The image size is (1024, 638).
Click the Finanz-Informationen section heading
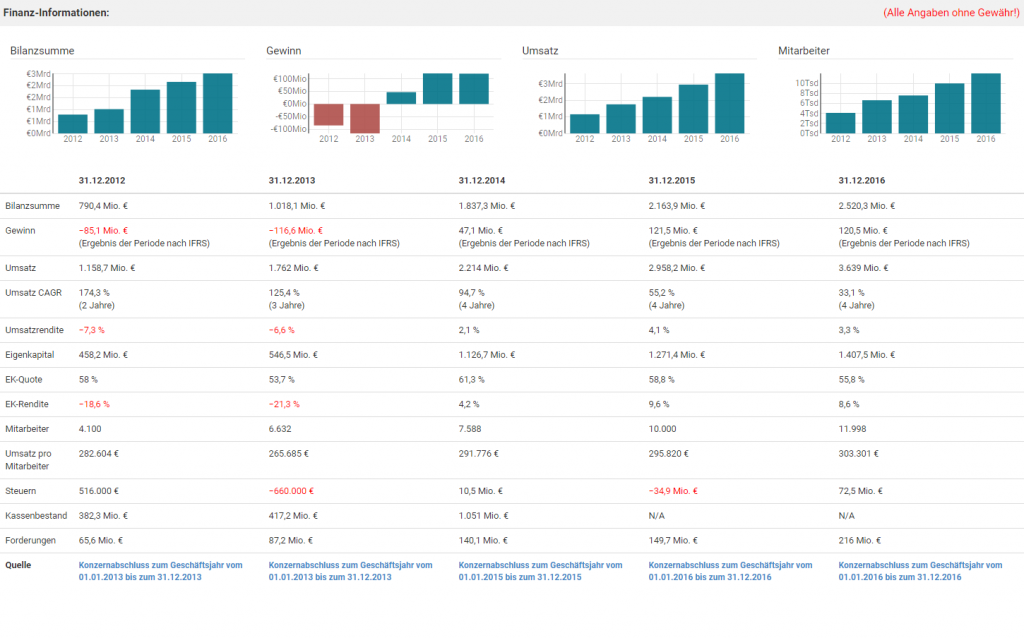click(x=57, y=12)
